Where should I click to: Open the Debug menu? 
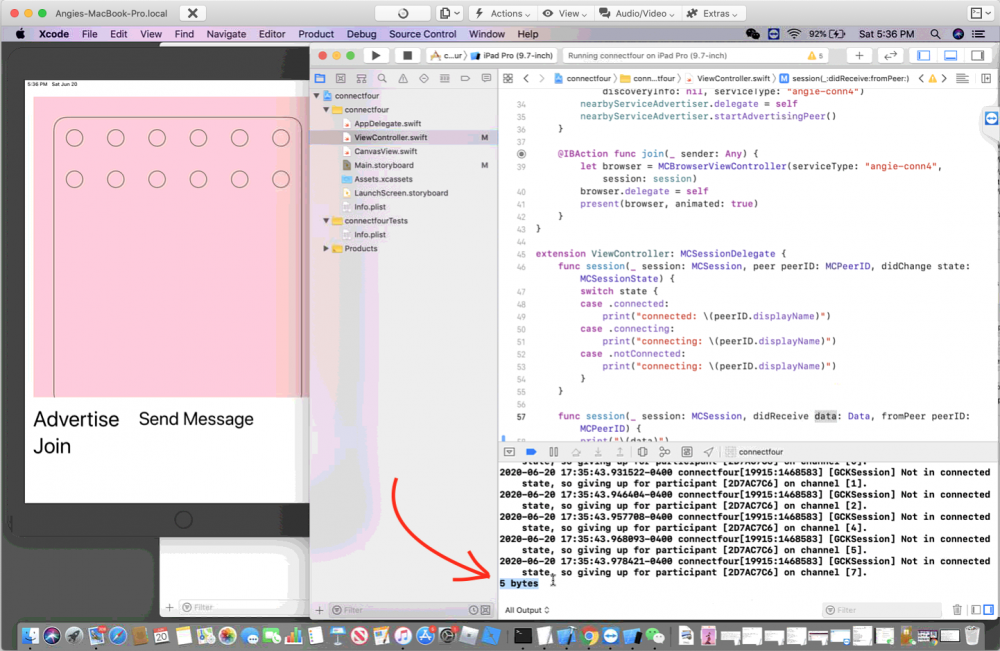click(x=362, y=34)
